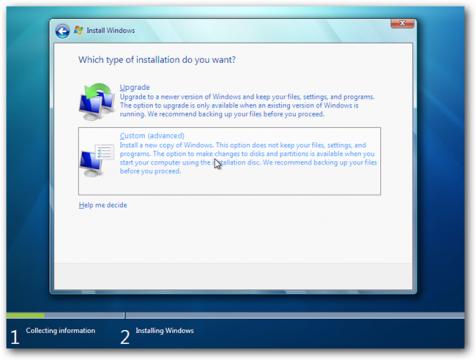
Task: Click the Windows flag logo in title bar
Action: tap(79, 30)
